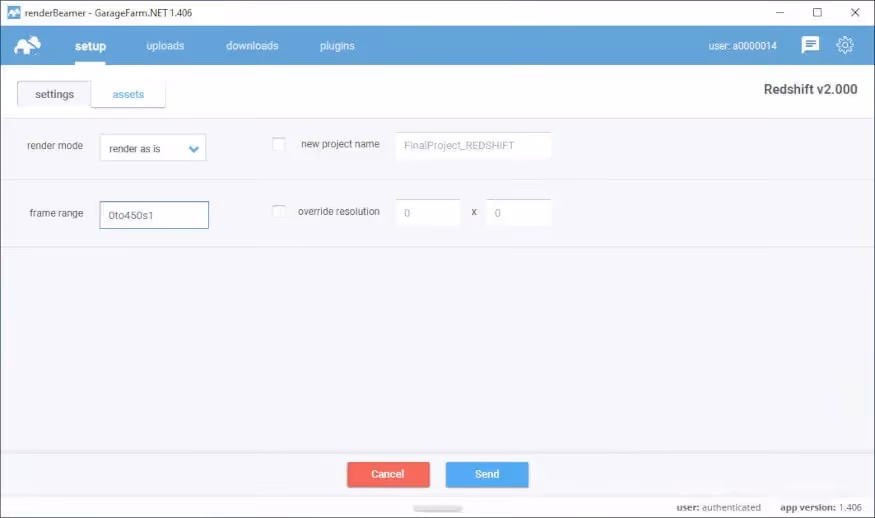Click the new project name input field
Screen dimensions: 875x518
click(x=473, y=146)
